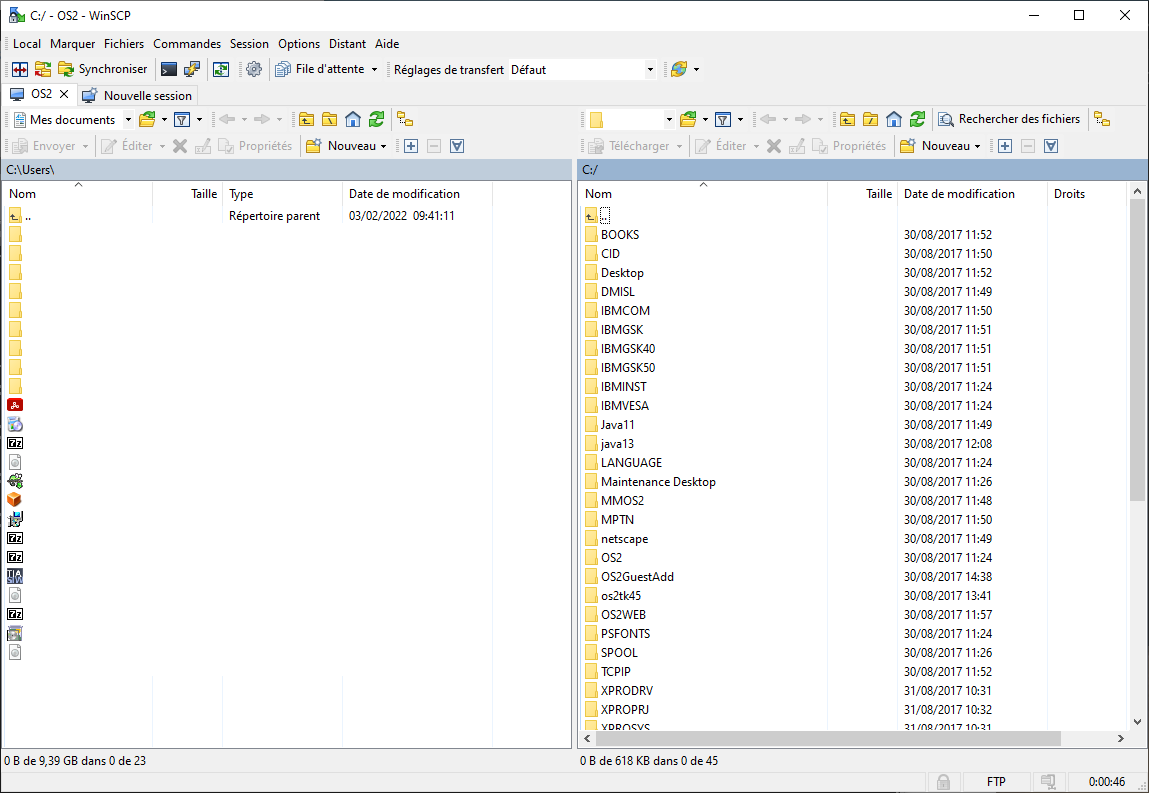
Task: Select the OS2GuestAdd folder
Action: pyautogui.click(x=637, y=577)
